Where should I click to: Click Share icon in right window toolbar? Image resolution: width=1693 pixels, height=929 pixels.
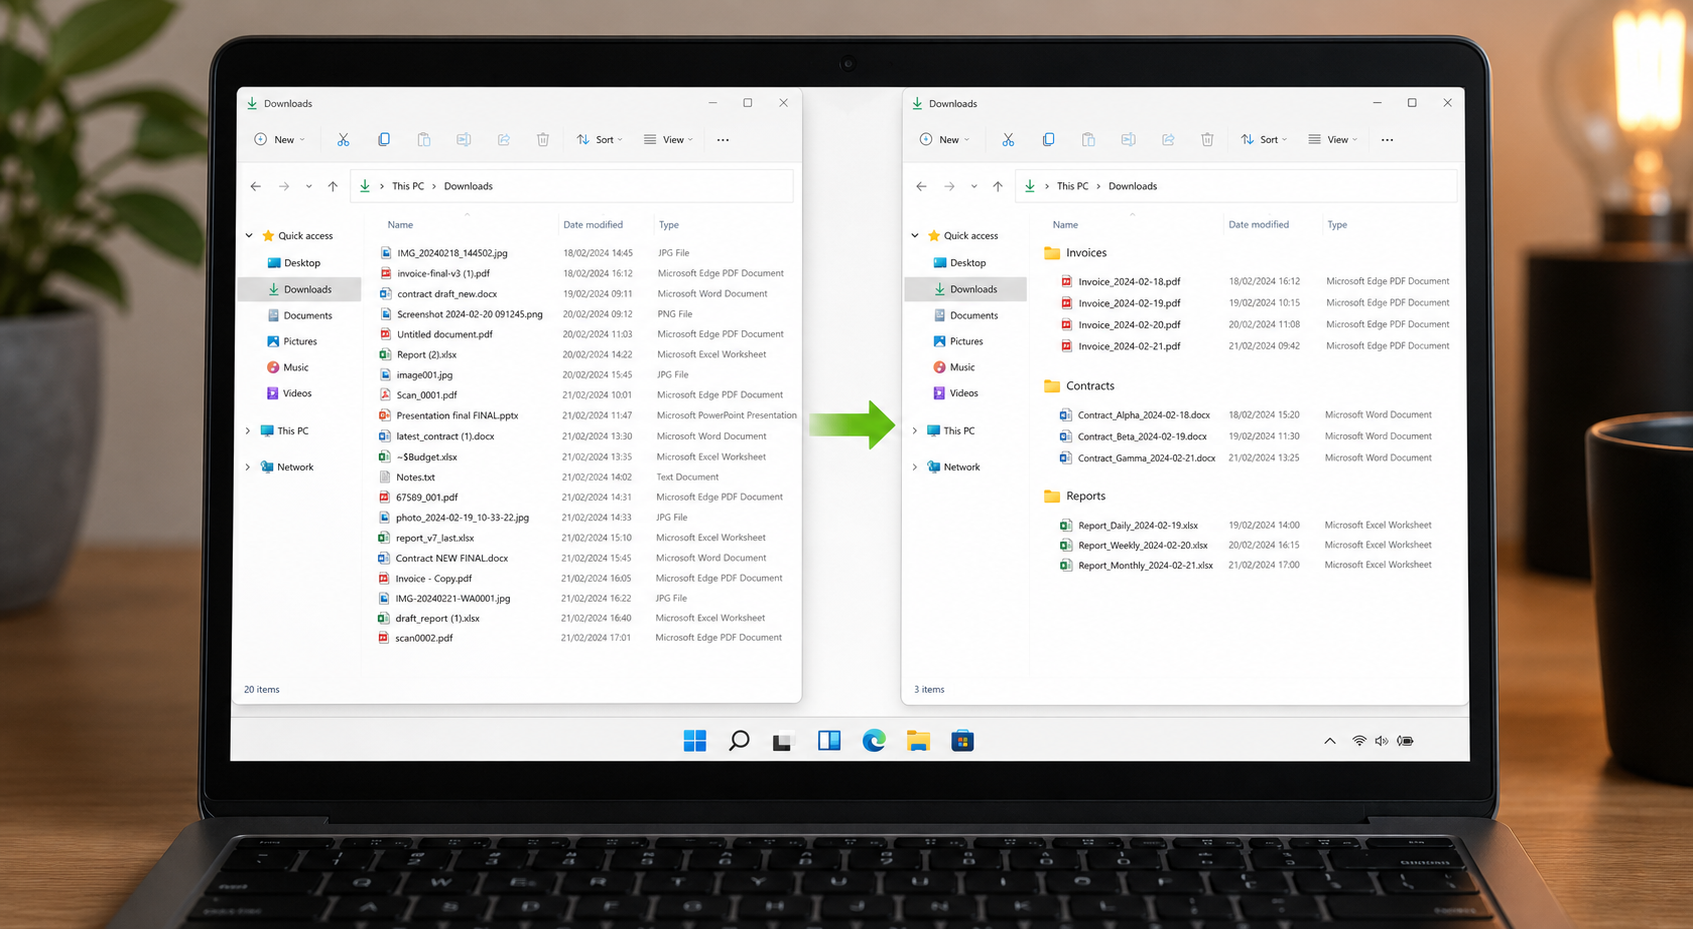click(x=1168, y=140)
